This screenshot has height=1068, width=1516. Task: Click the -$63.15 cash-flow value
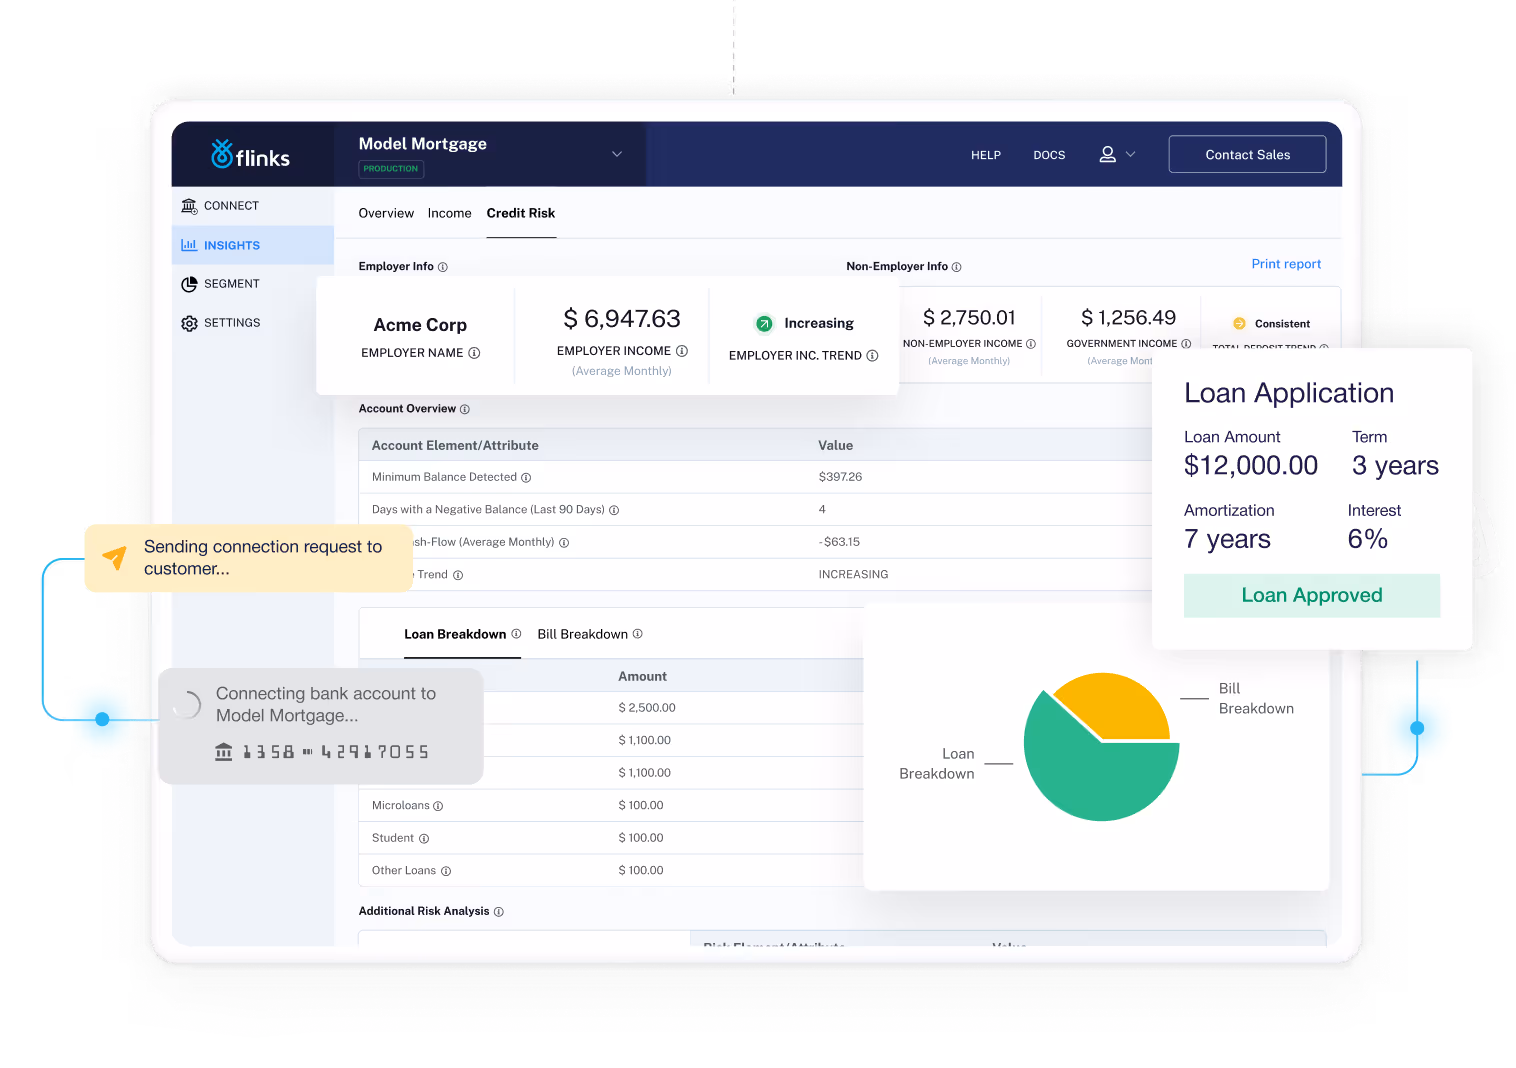[839, 542]
